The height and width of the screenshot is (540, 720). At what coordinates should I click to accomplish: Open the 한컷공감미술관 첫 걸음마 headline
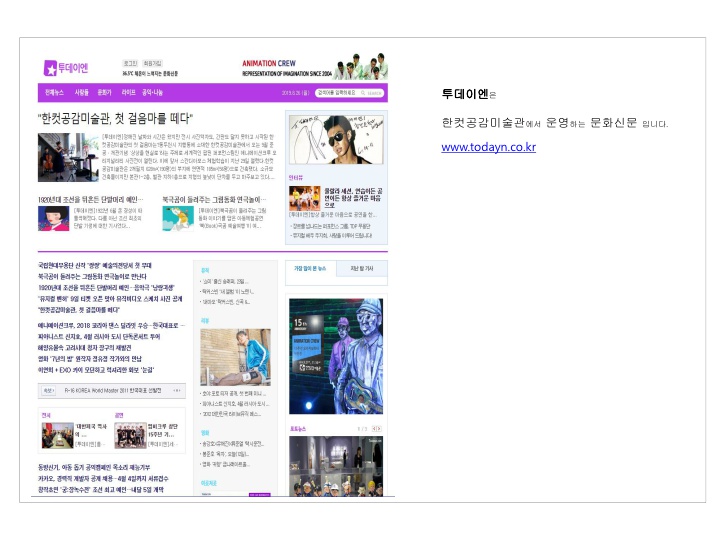click(x=115, y=117)
